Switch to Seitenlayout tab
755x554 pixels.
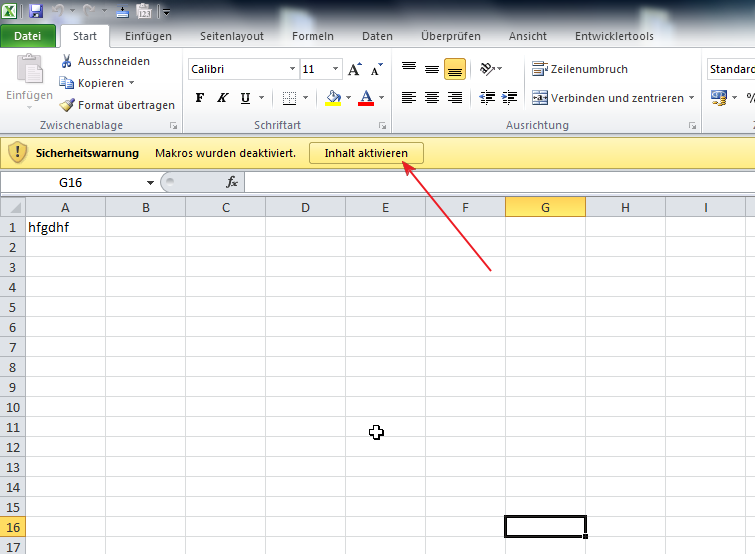point(232,36)
